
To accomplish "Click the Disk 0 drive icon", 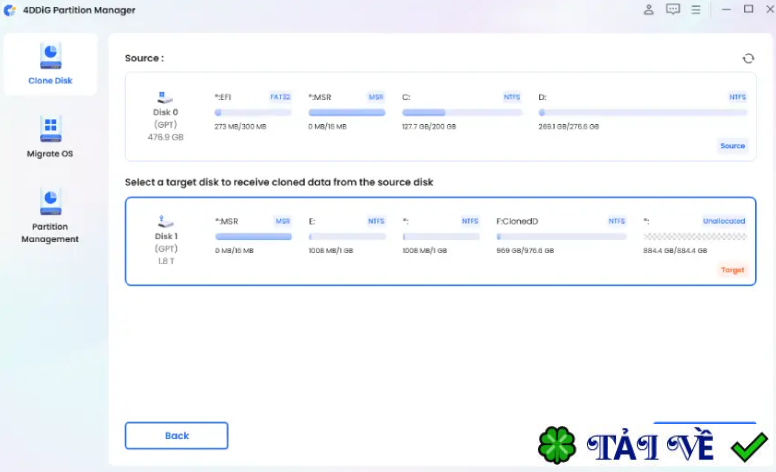I will [165, 97].
